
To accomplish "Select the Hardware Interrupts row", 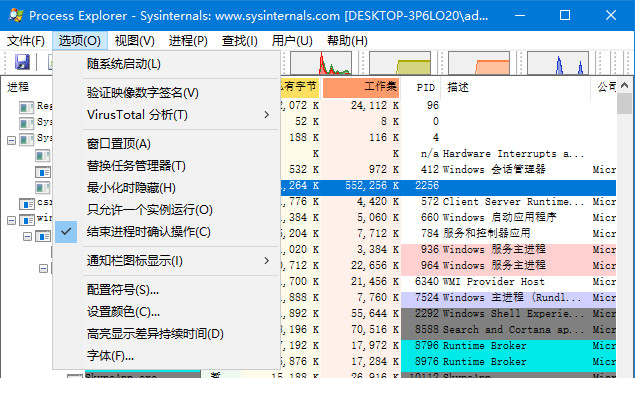I will pos(448,154).
